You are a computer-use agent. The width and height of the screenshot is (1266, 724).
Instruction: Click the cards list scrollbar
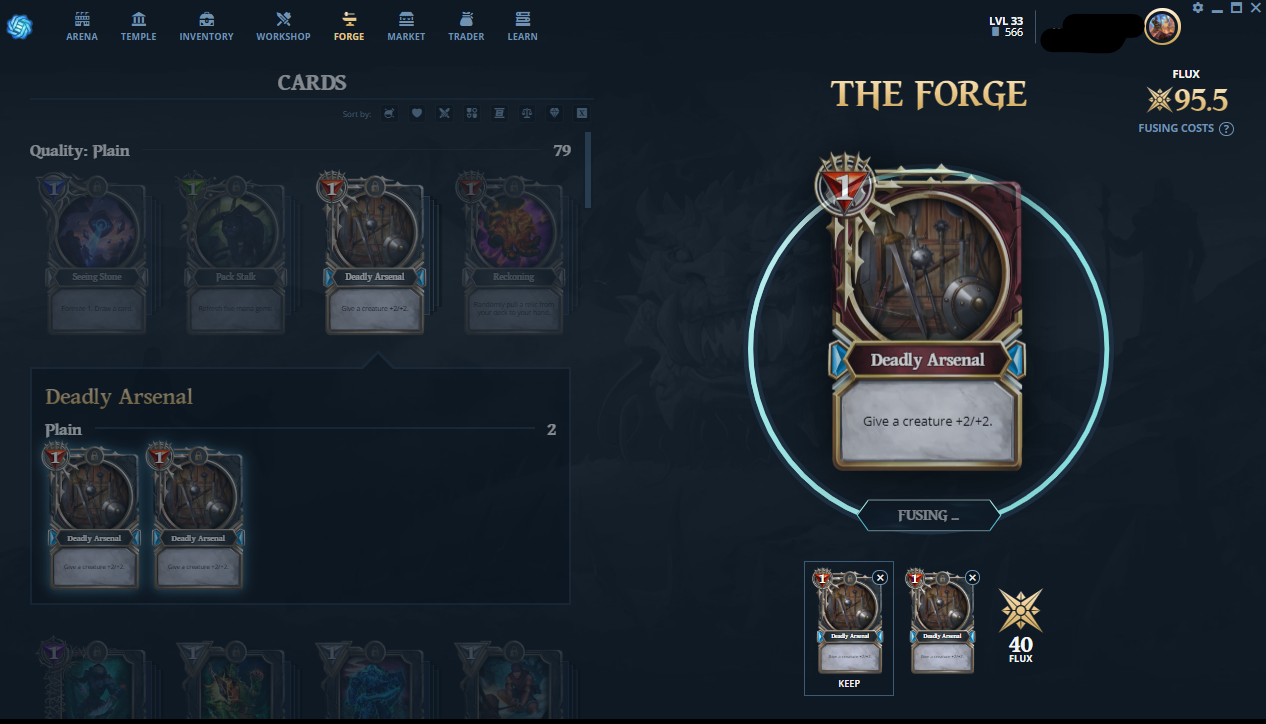point(588,170)
